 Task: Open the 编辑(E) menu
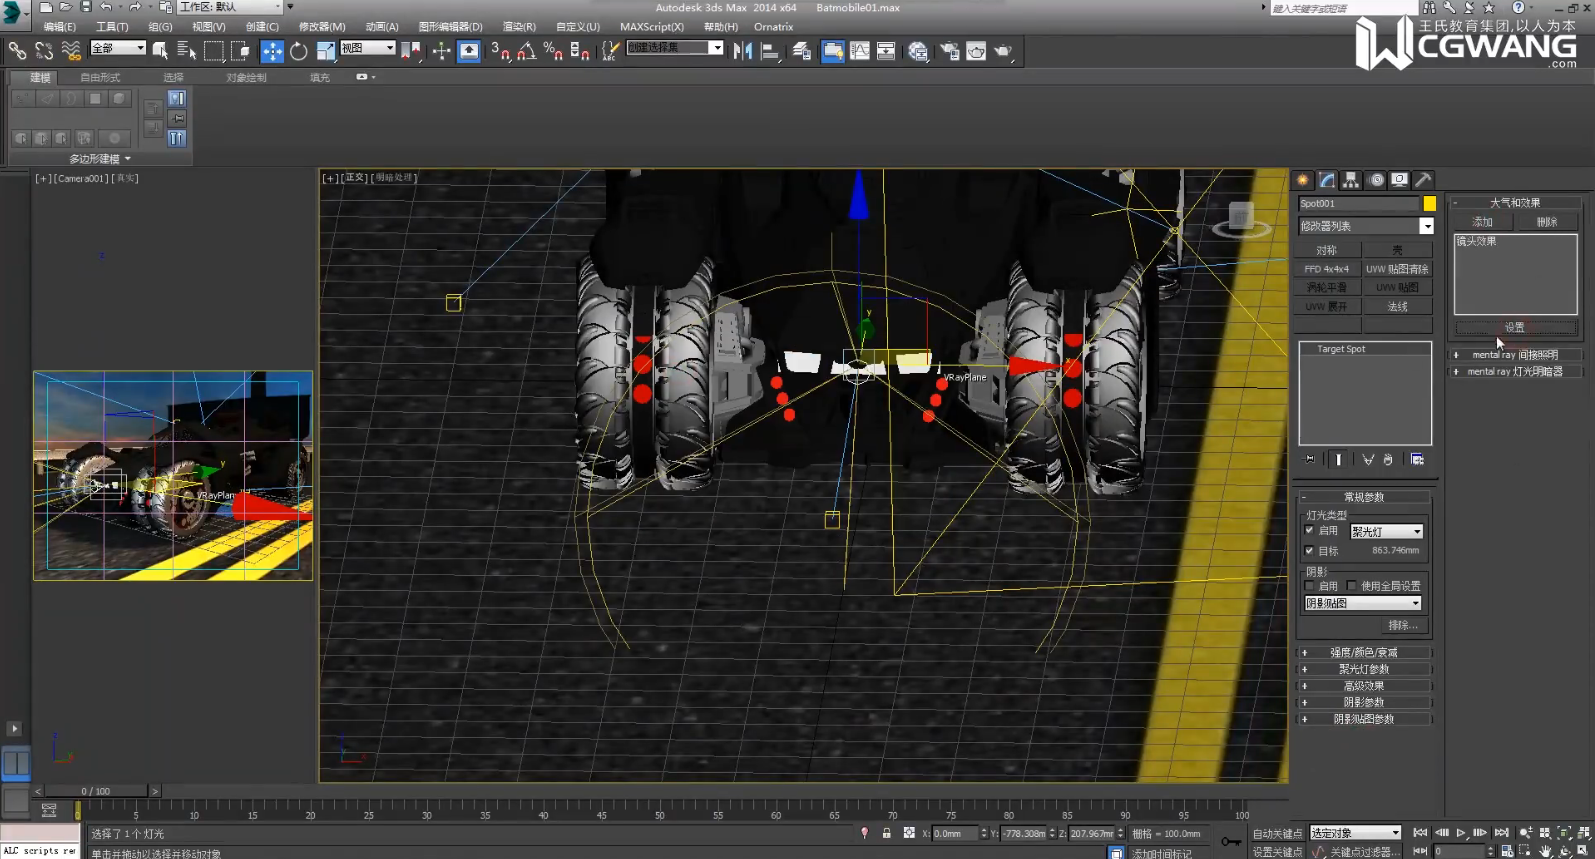click(59, 27)
